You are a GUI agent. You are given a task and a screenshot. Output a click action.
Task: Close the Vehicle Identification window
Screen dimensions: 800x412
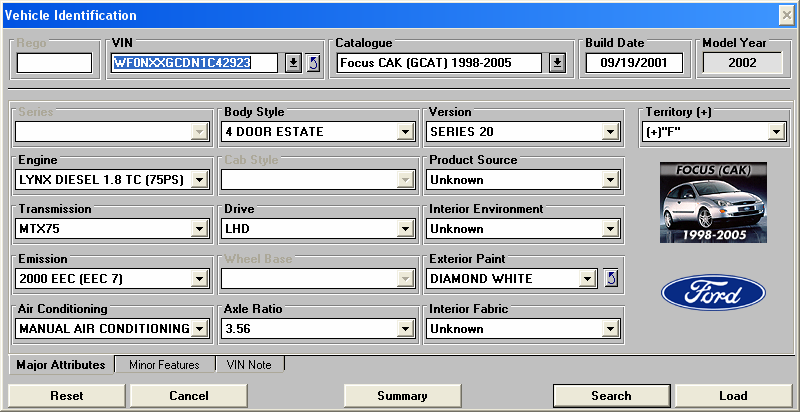click(787, 15)
